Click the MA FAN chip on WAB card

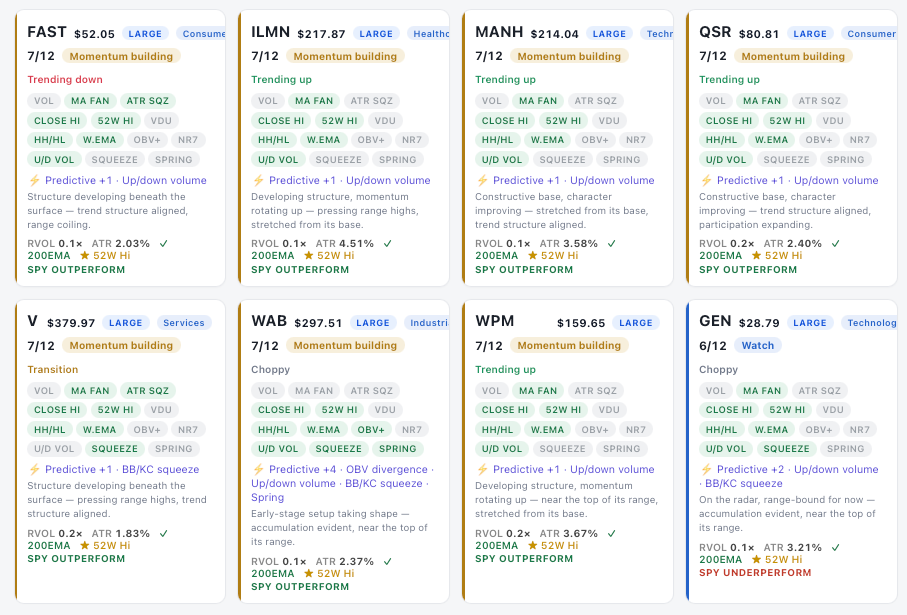[314, 391]
